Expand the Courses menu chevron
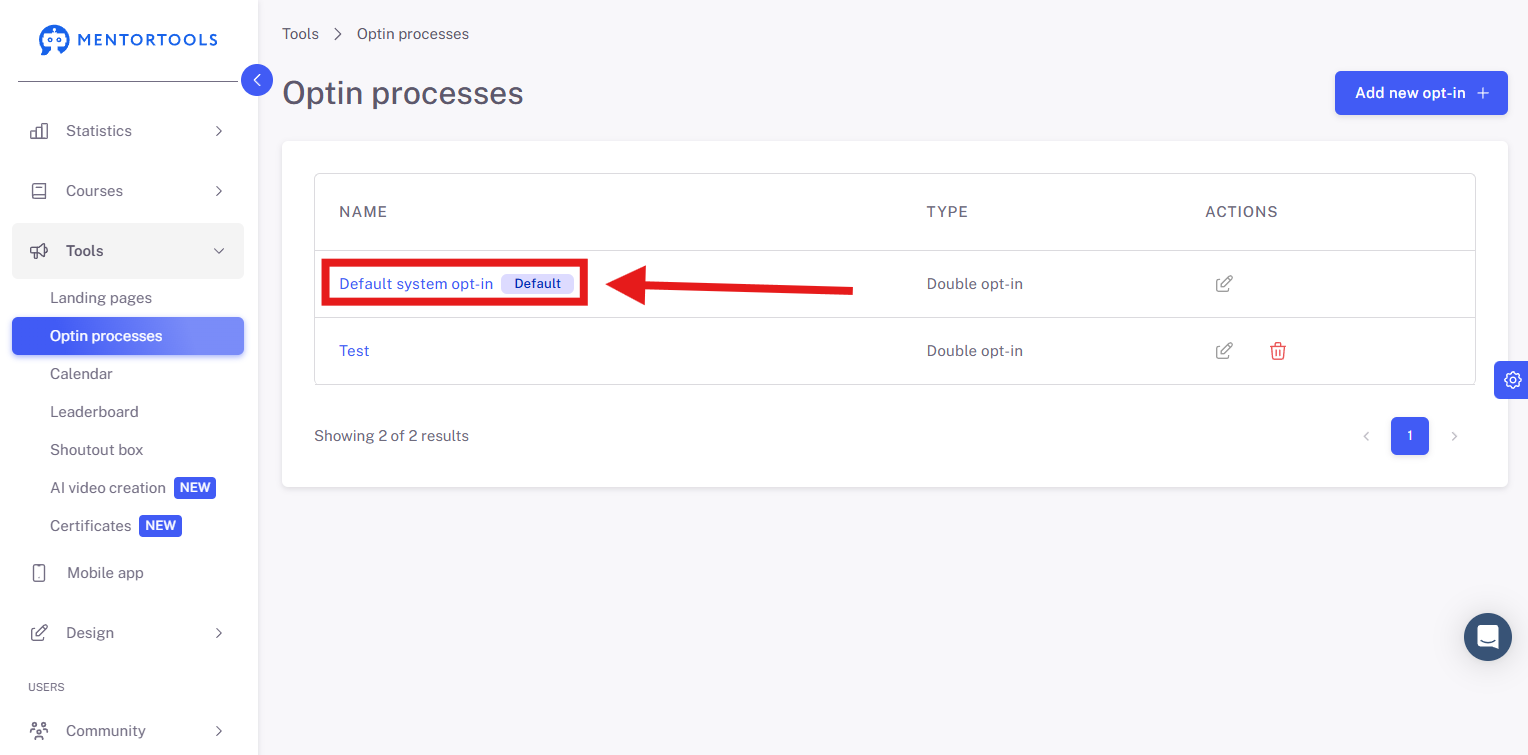Image resolution: width=1528 pixels, height=755 pixels. click(x=219, y=191)
